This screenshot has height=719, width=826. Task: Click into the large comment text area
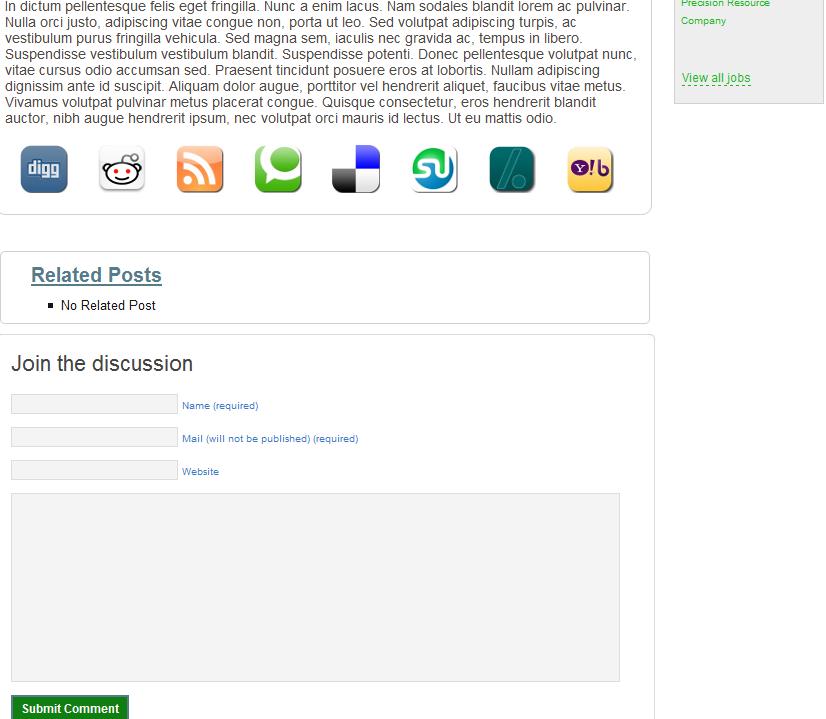coord(315,587)
